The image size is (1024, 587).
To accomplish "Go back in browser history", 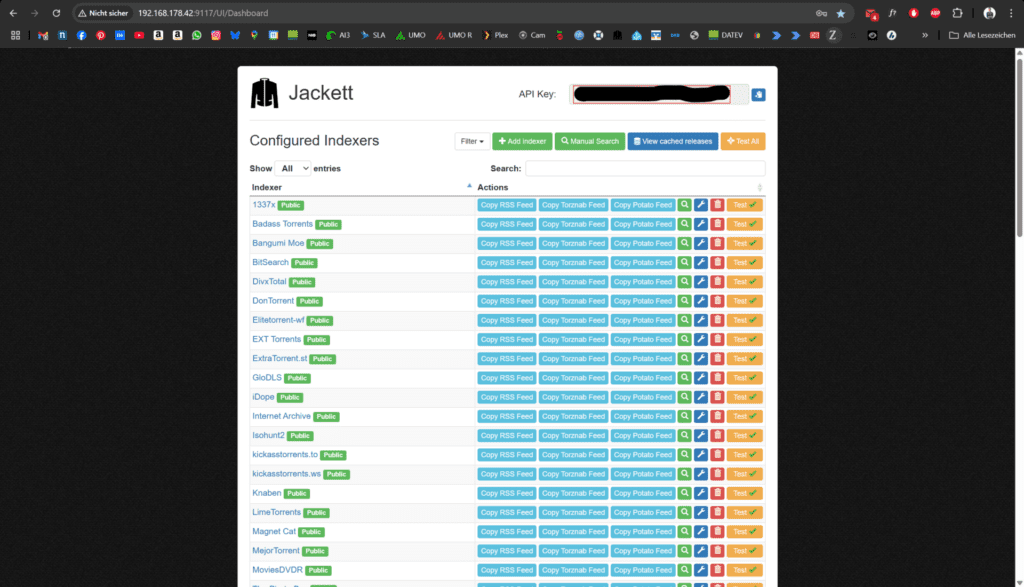I will click(x=13, y=13).
